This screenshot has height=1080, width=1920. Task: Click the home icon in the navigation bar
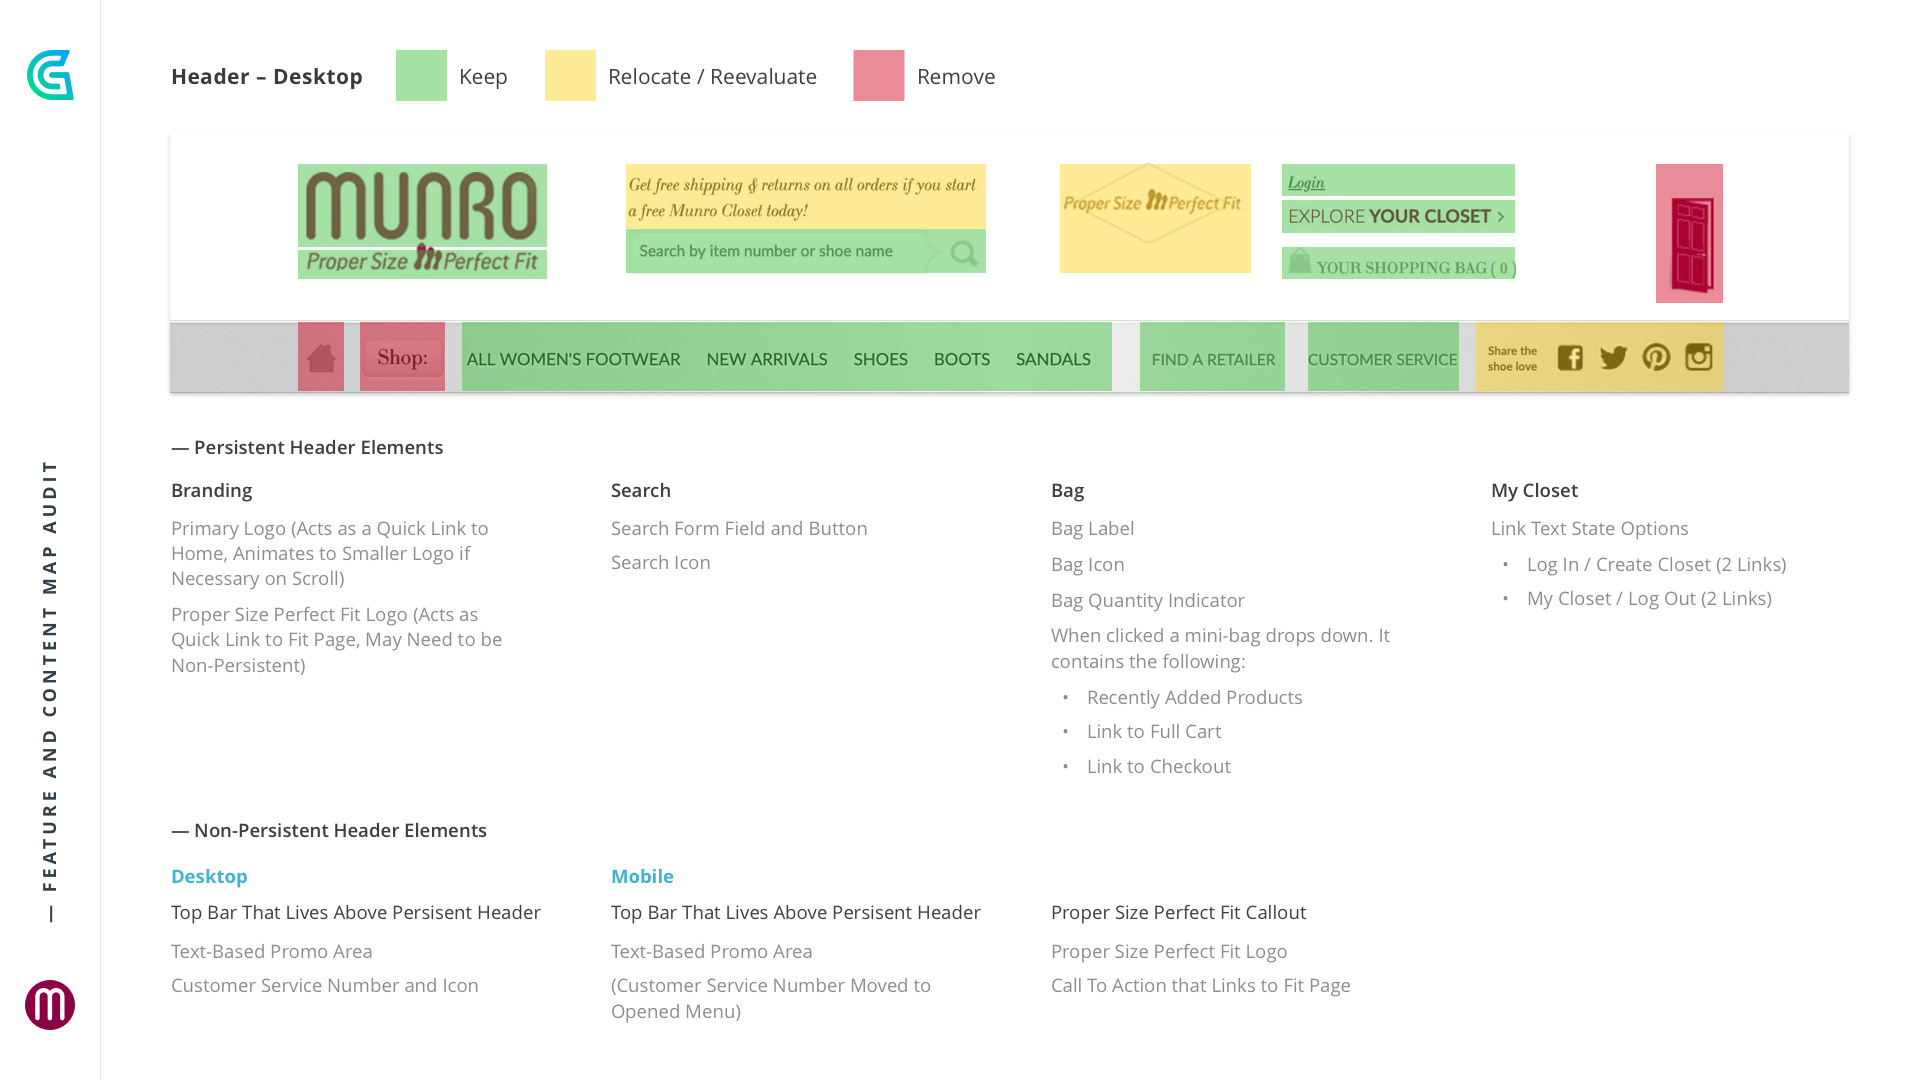coord(321,357)
